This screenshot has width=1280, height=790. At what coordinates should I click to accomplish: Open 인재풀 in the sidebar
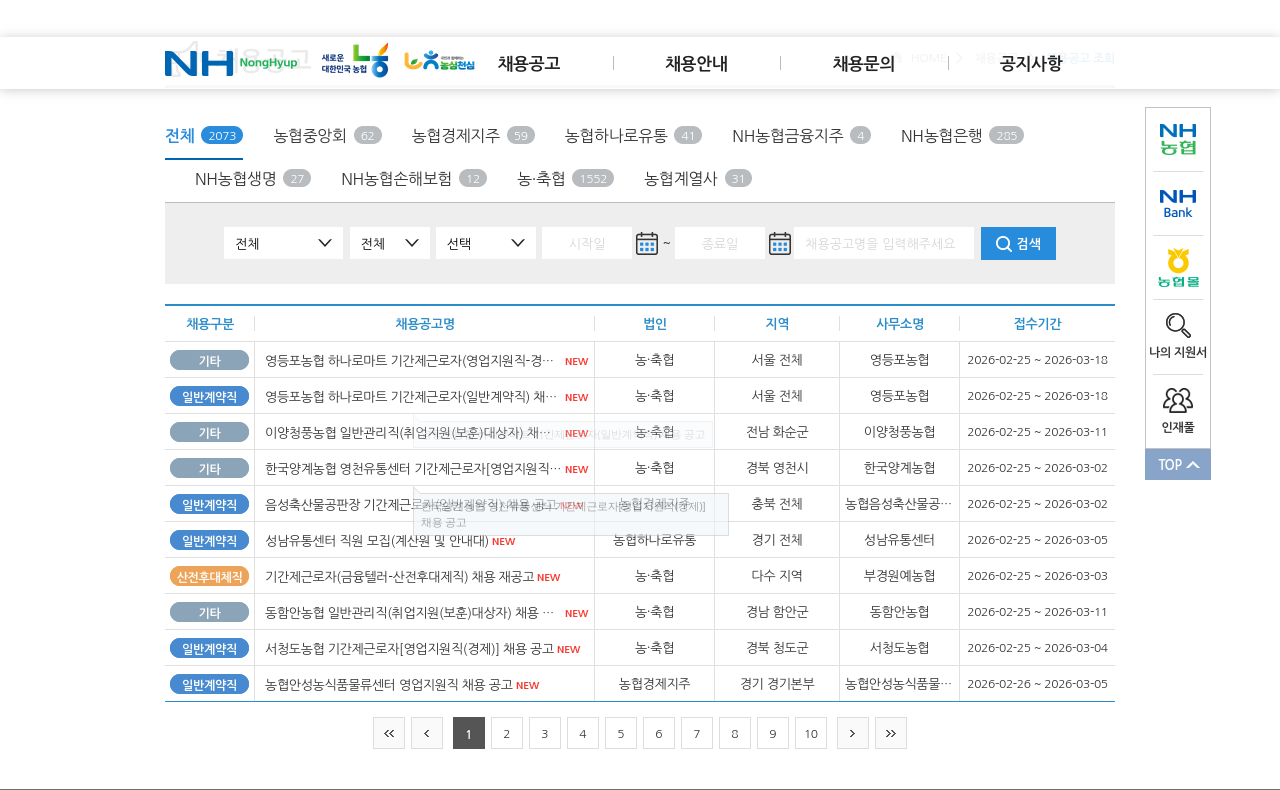click(1178, 411)
